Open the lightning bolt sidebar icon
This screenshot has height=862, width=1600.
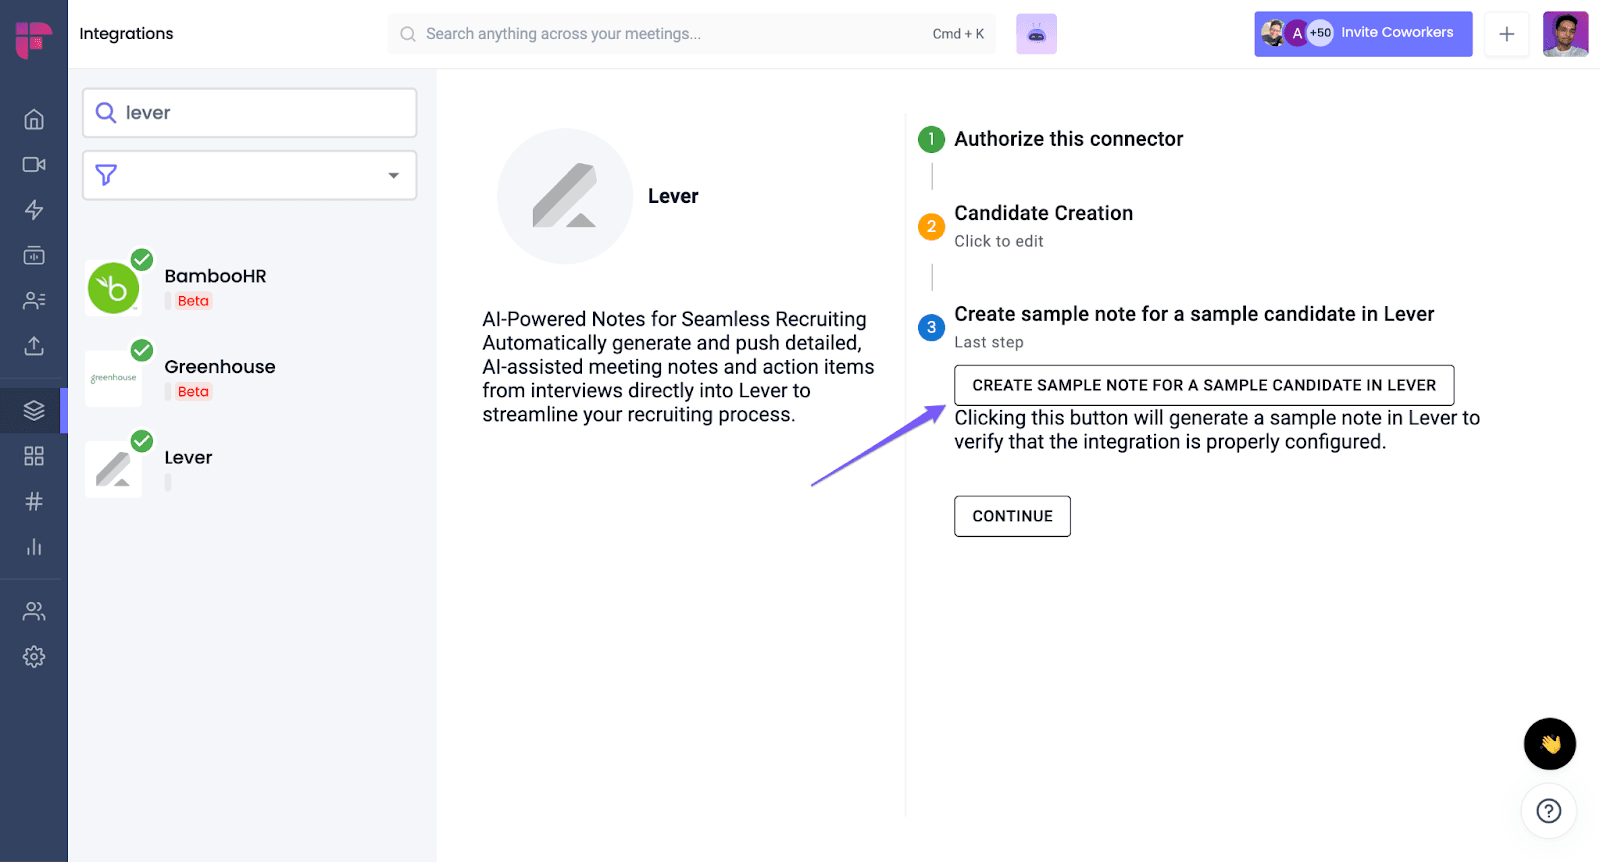point(34,209)
